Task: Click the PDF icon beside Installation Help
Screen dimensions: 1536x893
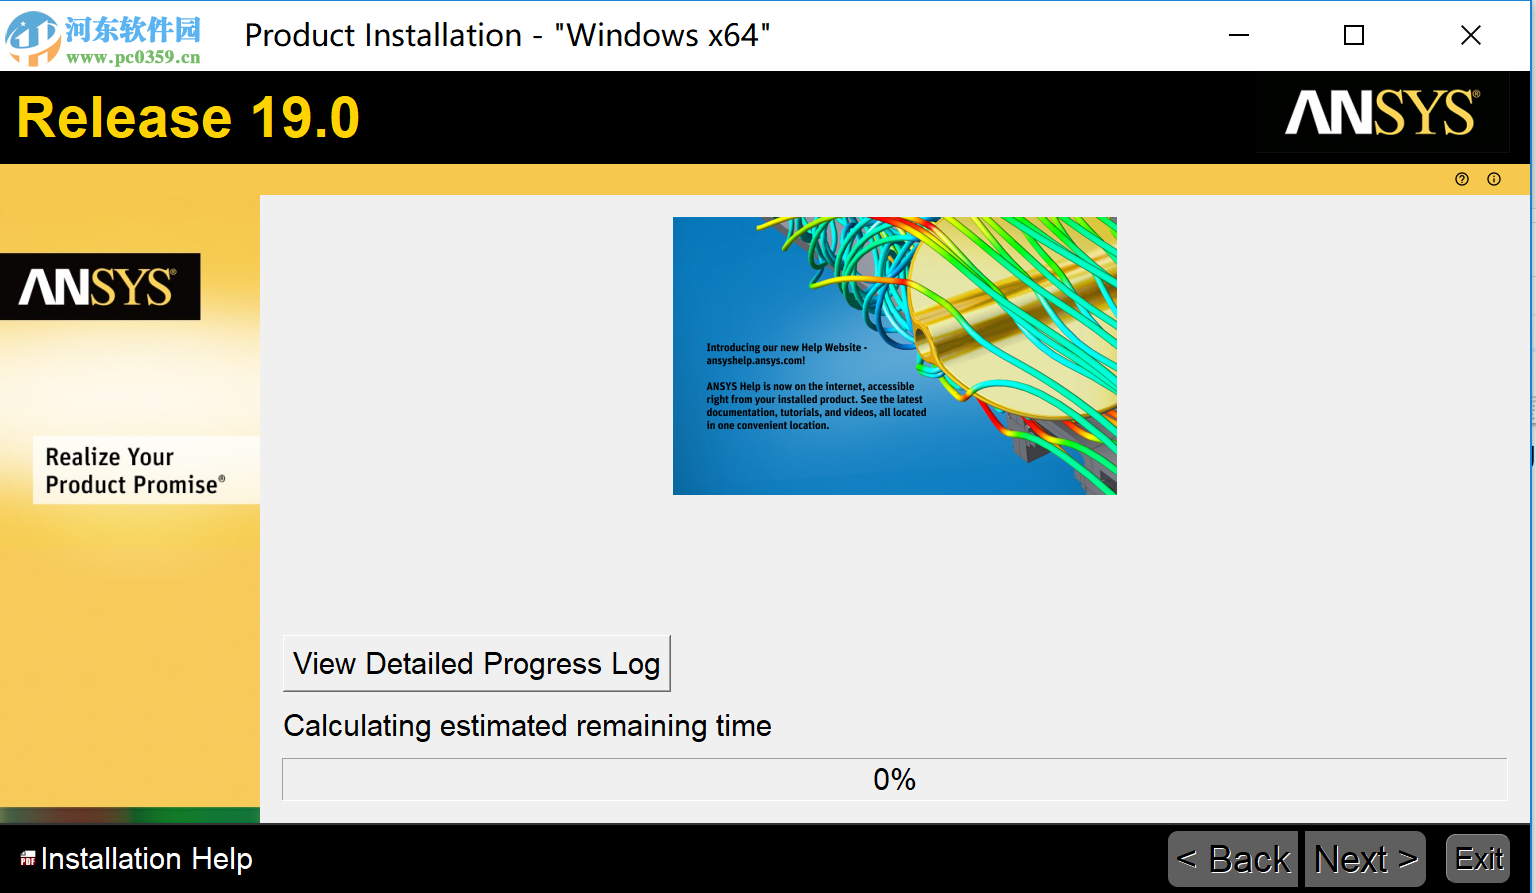Action: (28, 859)
